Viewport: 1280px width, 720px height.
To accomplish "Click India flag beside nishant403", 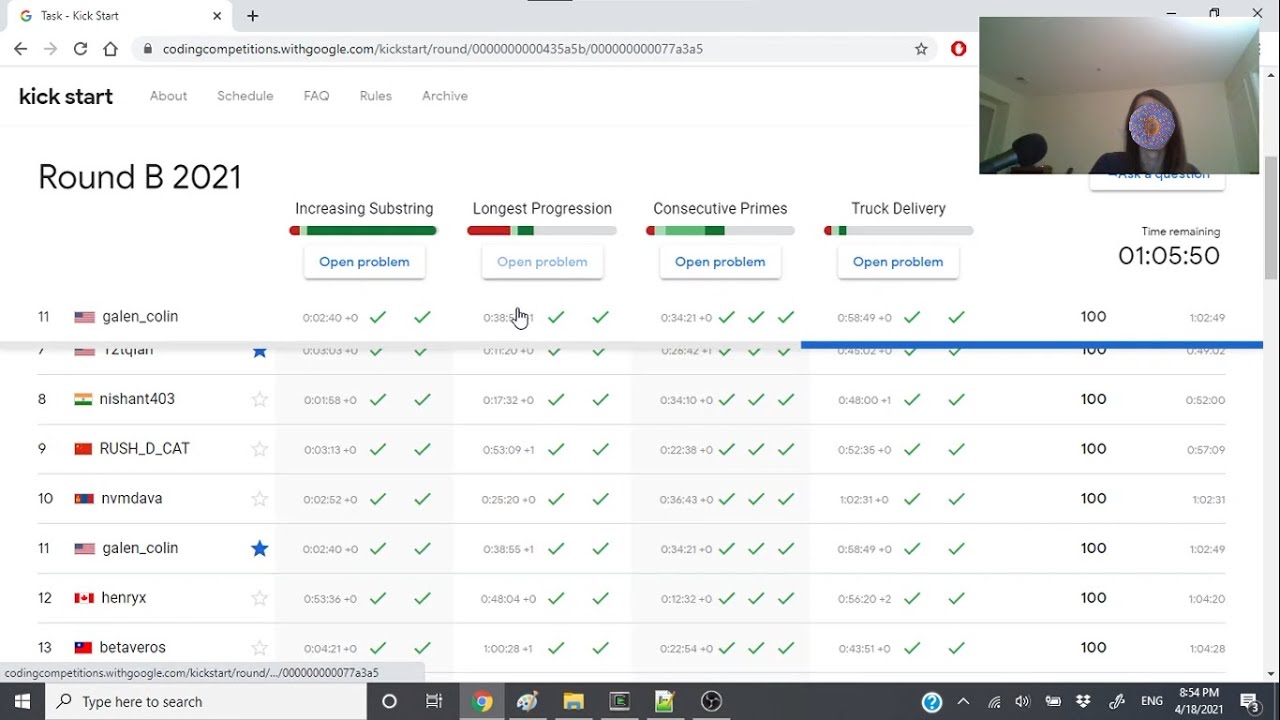I will [83, 399].
